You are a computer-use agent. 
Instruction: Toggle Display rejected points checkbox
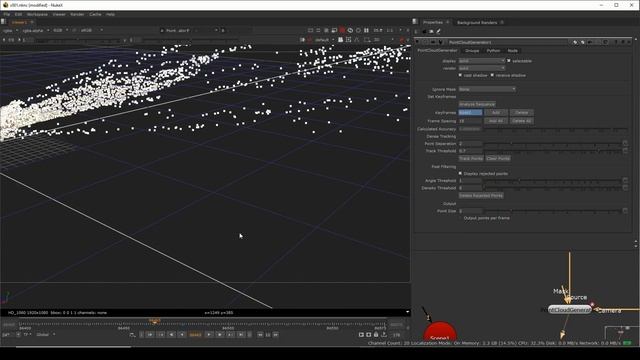click(x=460, y=173)
